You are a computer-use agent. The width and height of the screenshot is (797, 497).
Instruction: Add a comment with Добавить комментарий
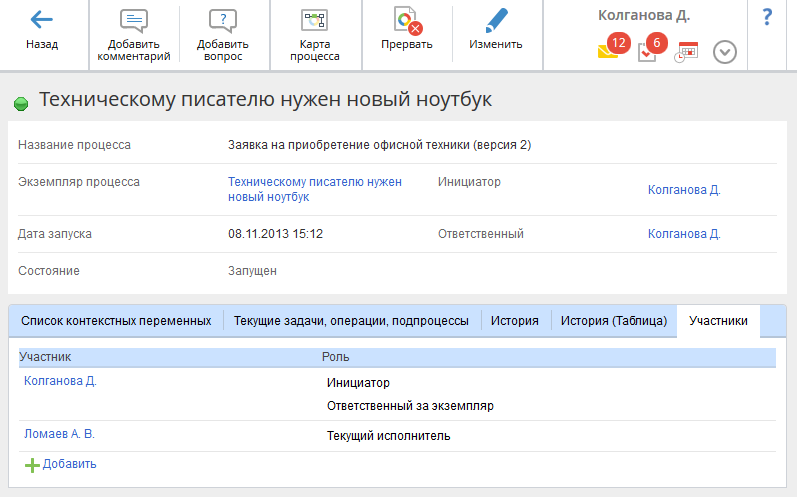tap(134, 22)
